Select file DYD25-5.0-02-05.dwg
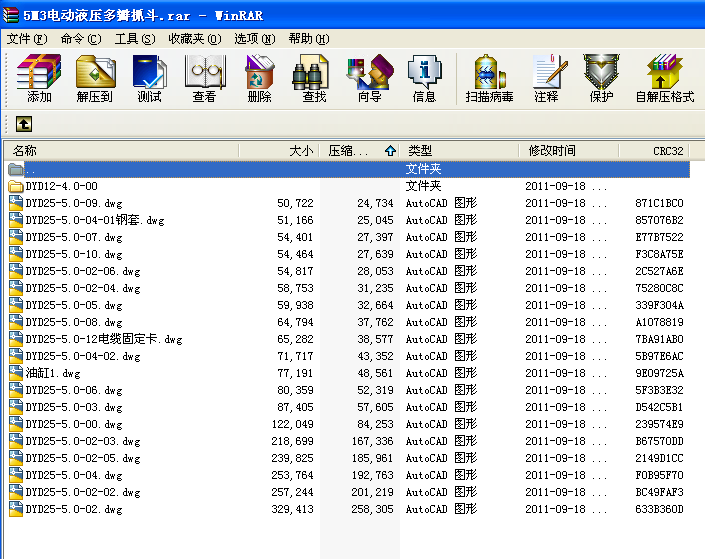 click(83, 458)
